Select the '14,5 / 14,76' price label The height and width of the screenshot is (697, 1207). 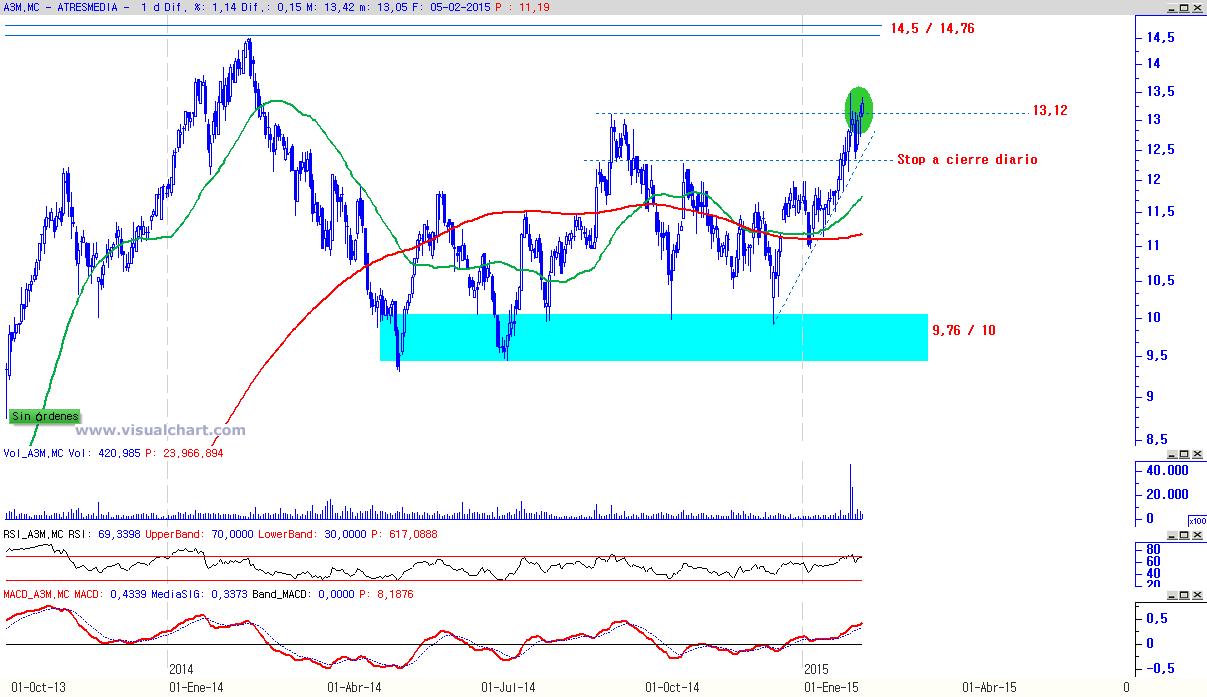[x=932, y=29]
